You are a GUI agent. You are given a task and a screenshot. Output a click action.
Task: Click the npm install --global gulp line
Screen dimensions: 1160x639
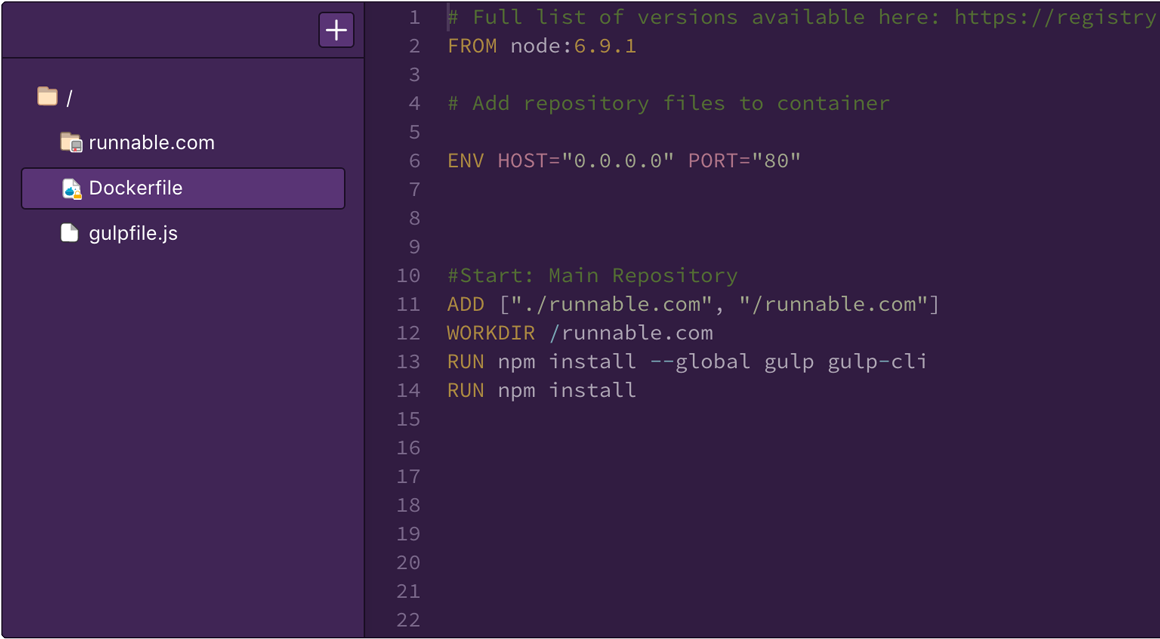(687, 361)
